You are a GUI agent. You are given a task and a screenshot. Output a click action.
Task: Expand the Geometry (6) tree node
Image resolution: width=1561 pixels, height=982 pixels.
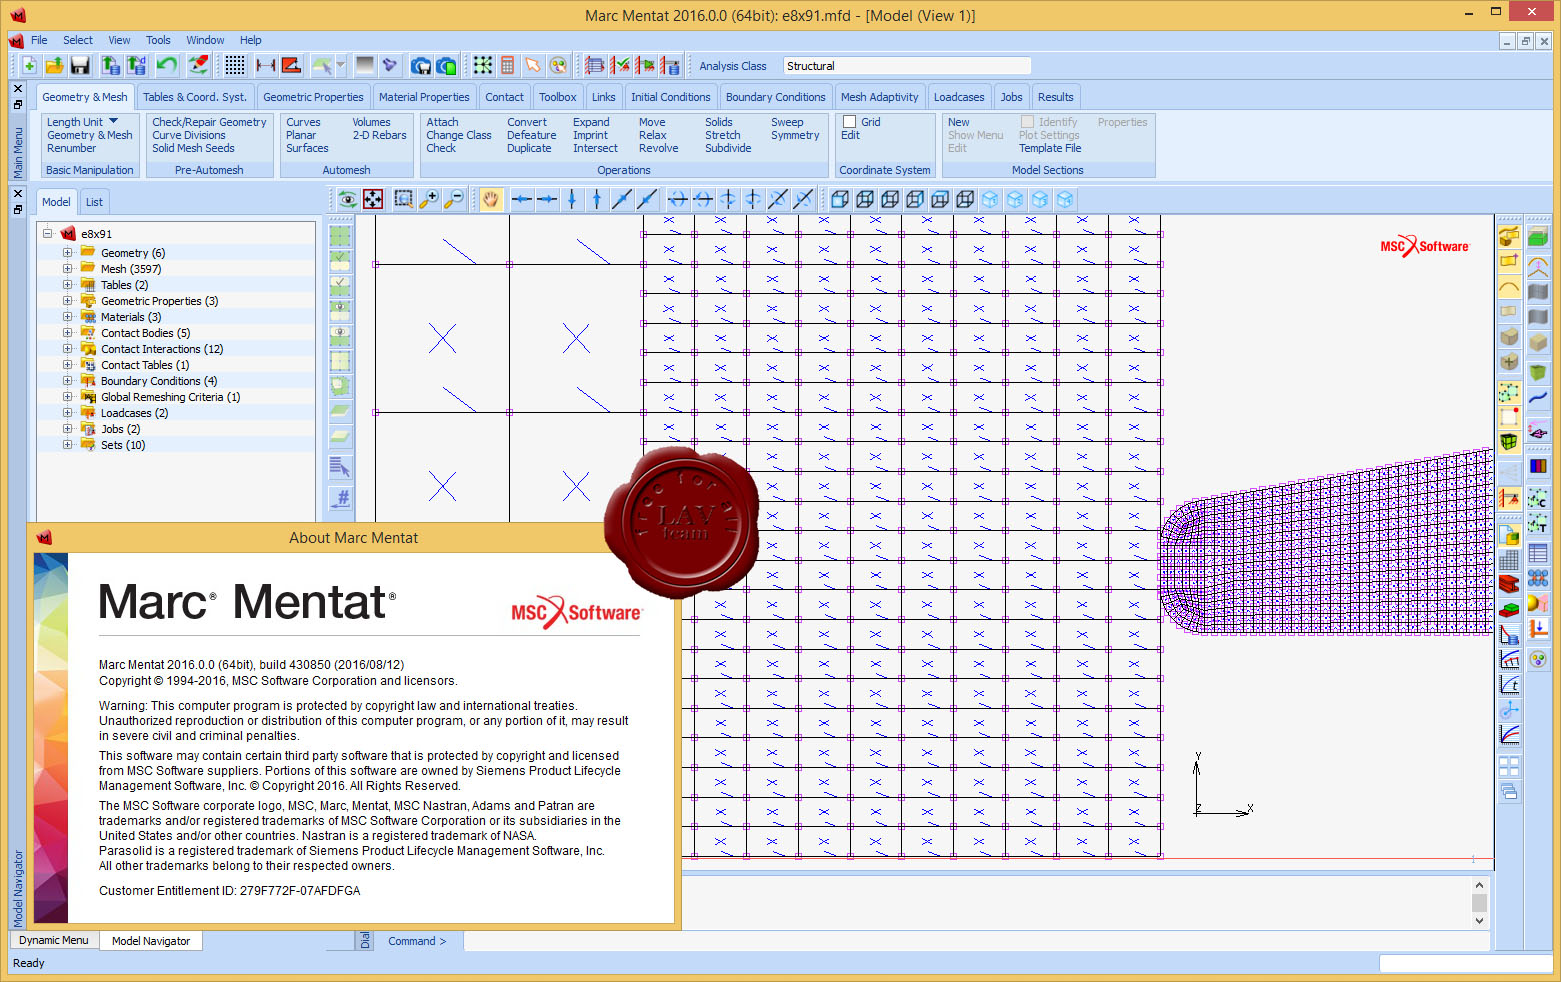pos(67,253)
